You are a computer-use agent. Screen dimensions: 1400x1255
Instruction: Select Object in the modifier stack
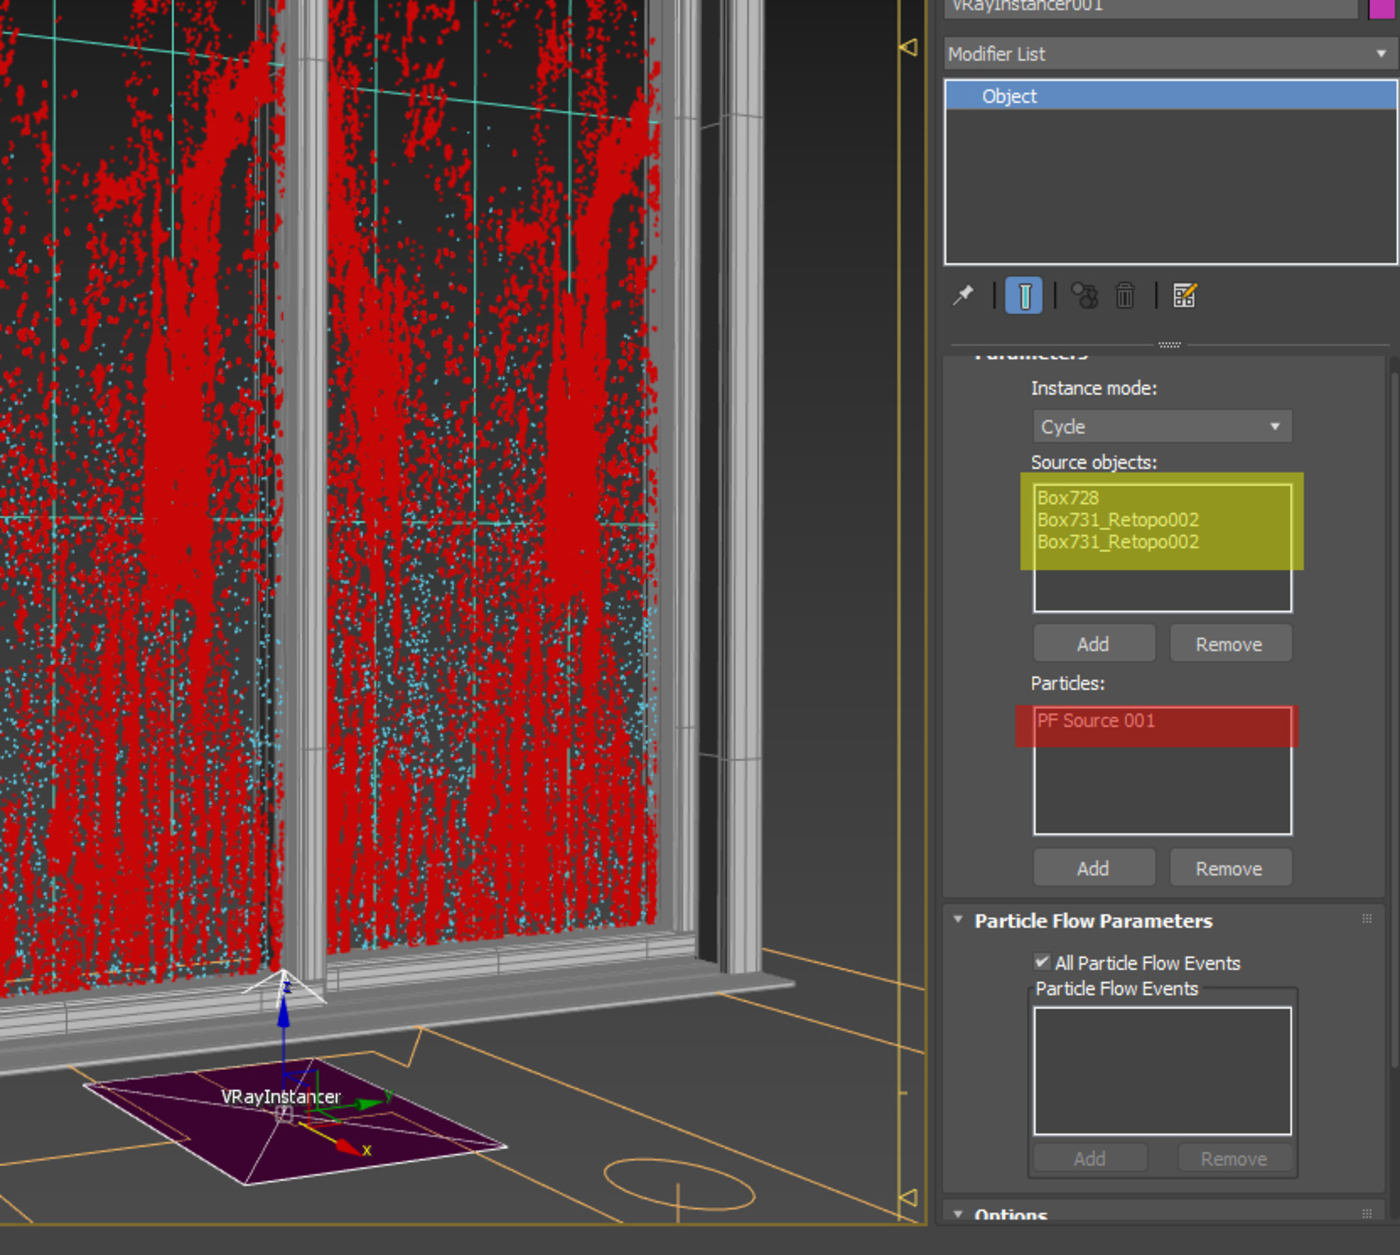click(x=1171, y=96)
